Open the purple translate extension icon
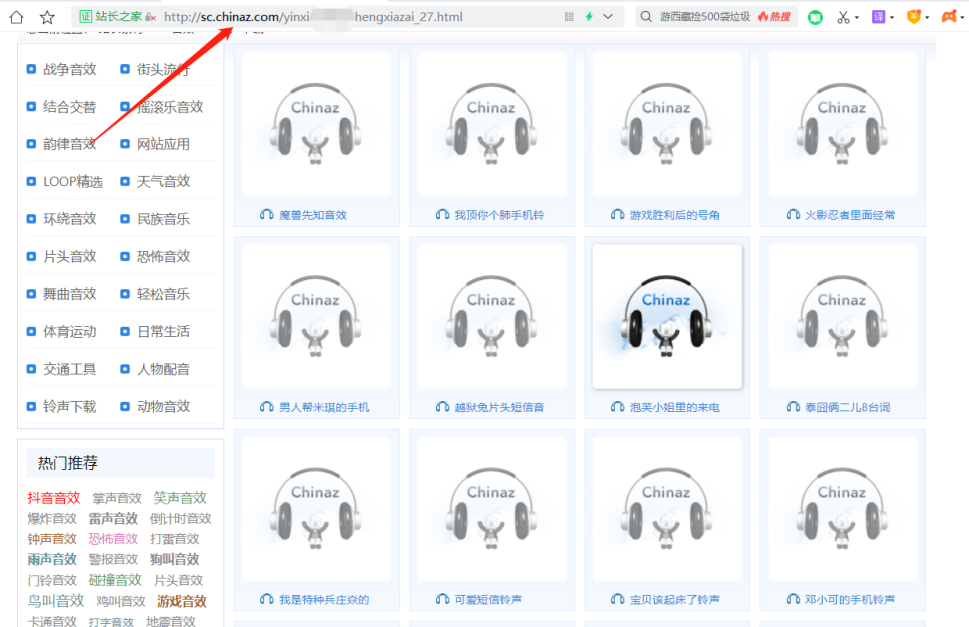The height and width of the screenshot is (627, 969). (878, 15)
